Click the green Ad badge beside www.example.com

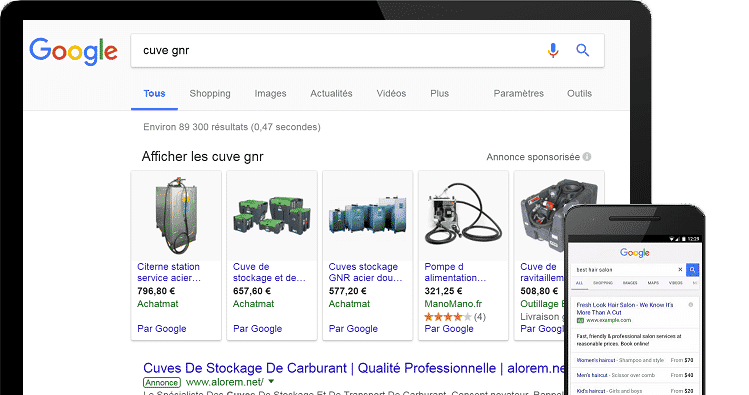pyautogui.click(x=580, y=320)
